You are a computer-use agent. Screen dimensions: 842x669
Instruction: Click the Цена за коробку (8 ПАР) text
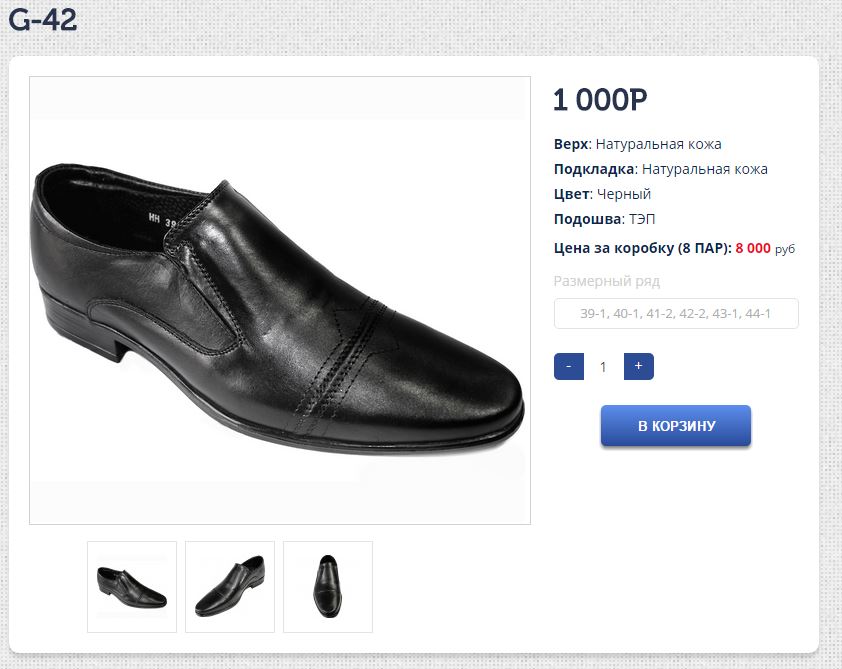tap(642, 248)
